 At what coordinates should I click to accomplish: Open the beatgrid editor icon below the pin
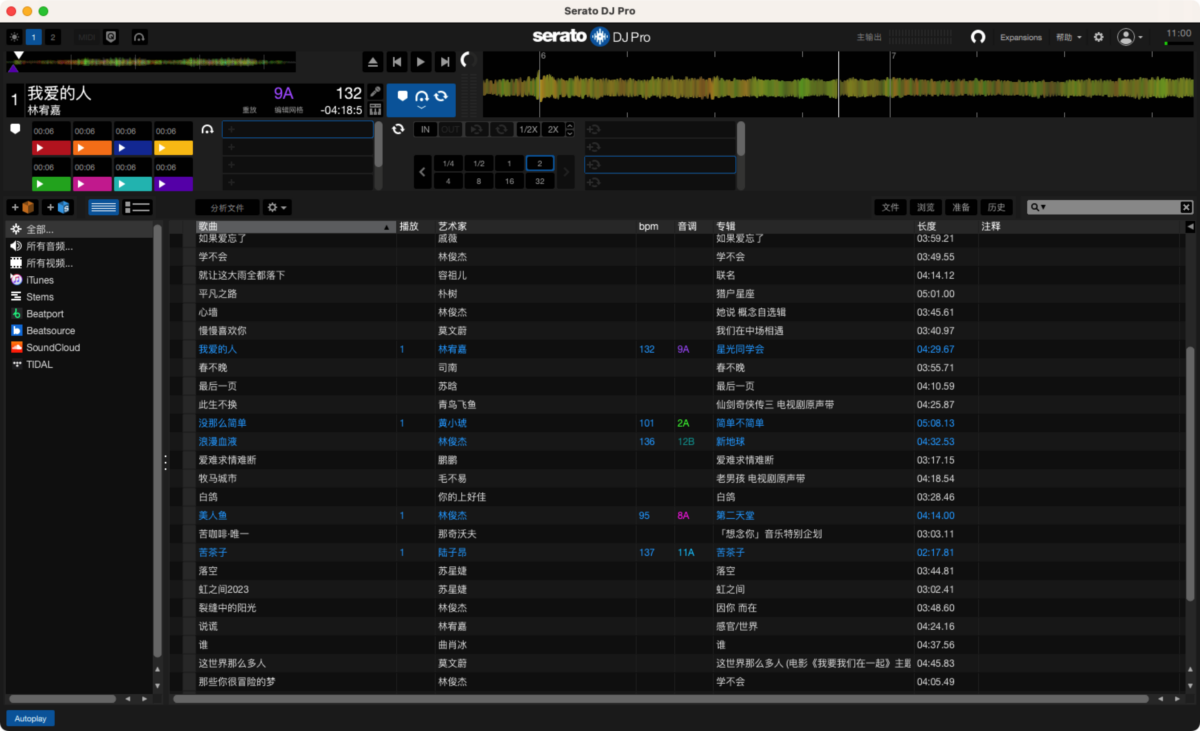click(376, 109)
